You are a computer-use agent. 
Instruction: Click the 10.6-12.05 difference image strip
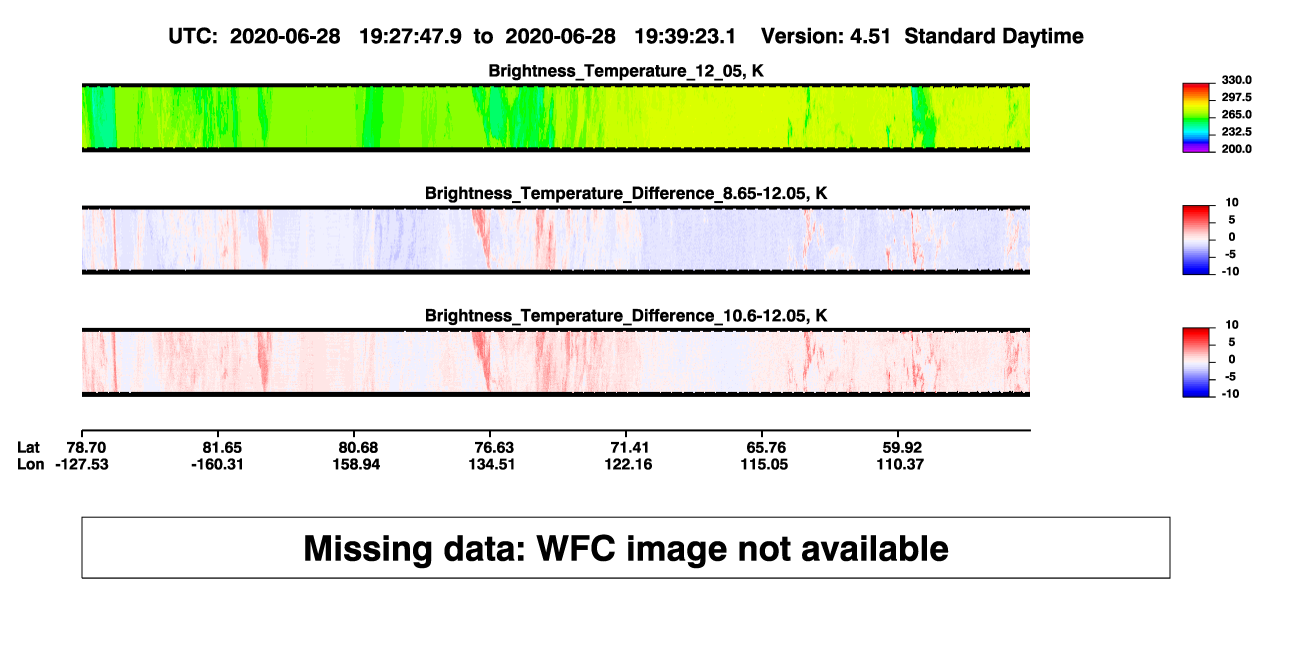pyautogui.click(x=556, y=362)
